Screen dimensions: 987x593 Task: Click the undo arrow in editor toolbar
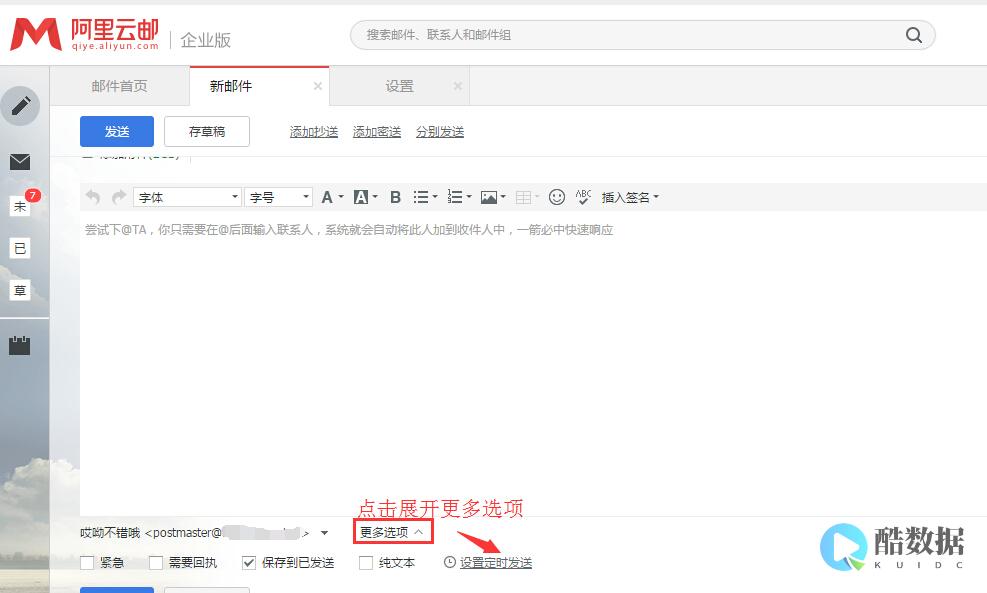pyautogui.click(x=93, y=197)
